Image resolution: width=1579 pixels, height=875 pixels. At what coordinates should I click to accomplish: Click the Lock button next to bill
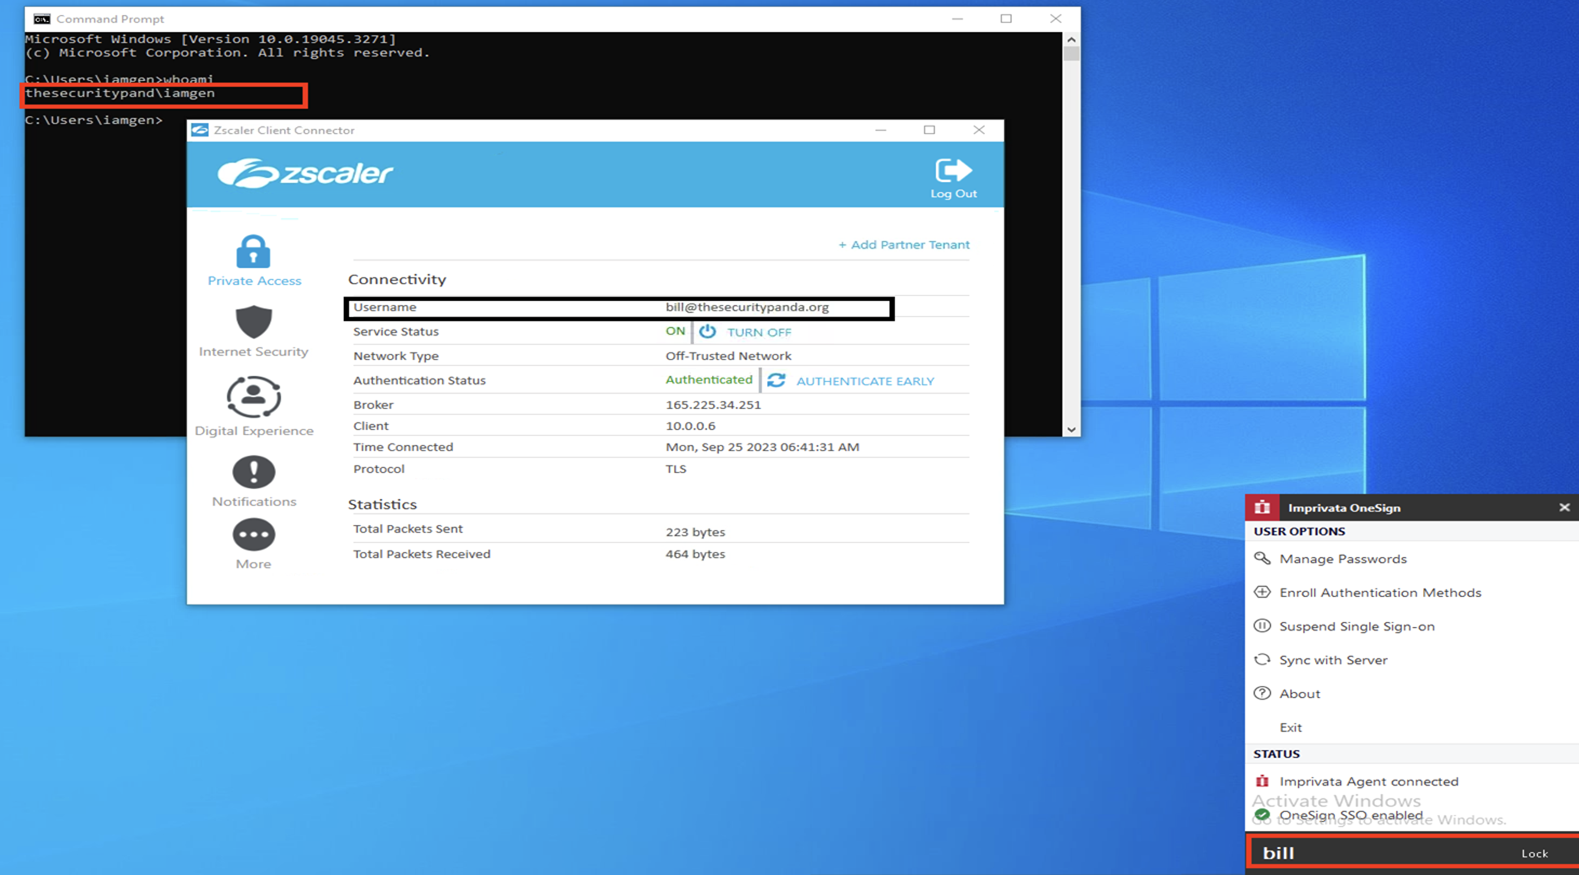pyautogui.click(x=1534, y=853)
